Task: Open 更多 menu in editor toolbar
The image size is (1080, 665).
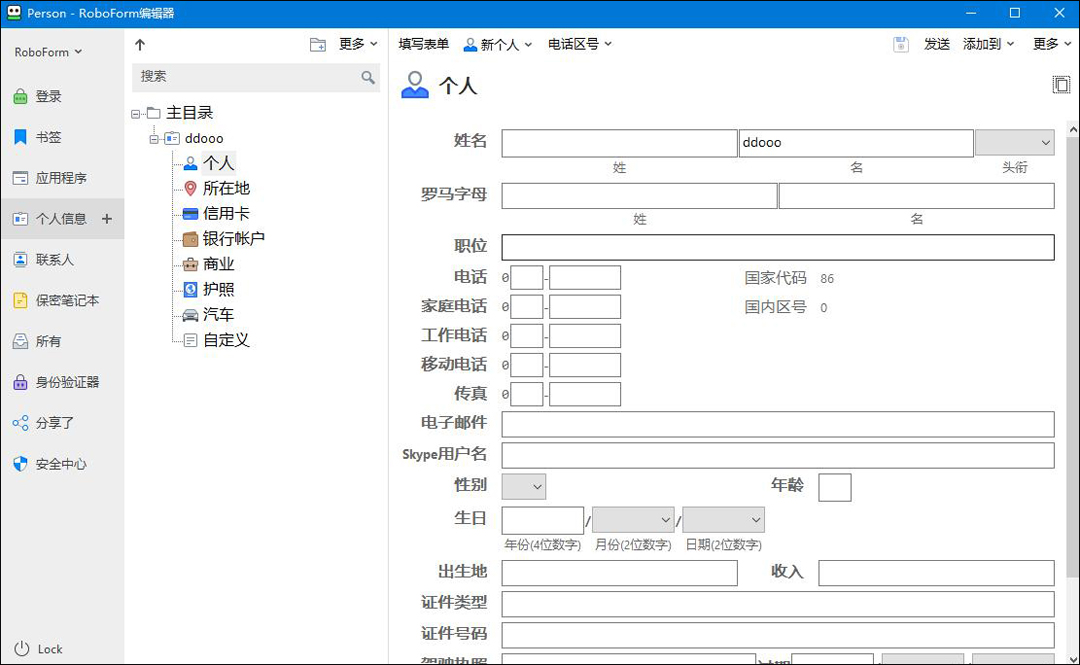Action: (x=1052, y=44)
